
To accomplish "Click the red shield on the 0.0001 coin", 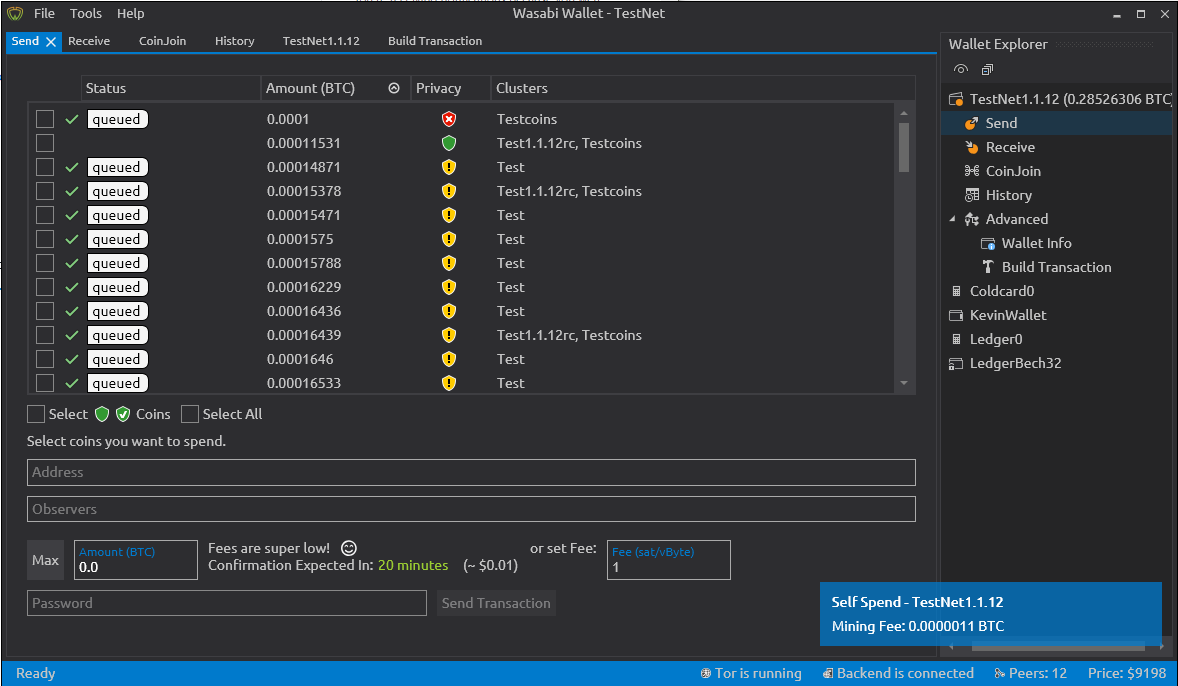I will pos(449,119).
